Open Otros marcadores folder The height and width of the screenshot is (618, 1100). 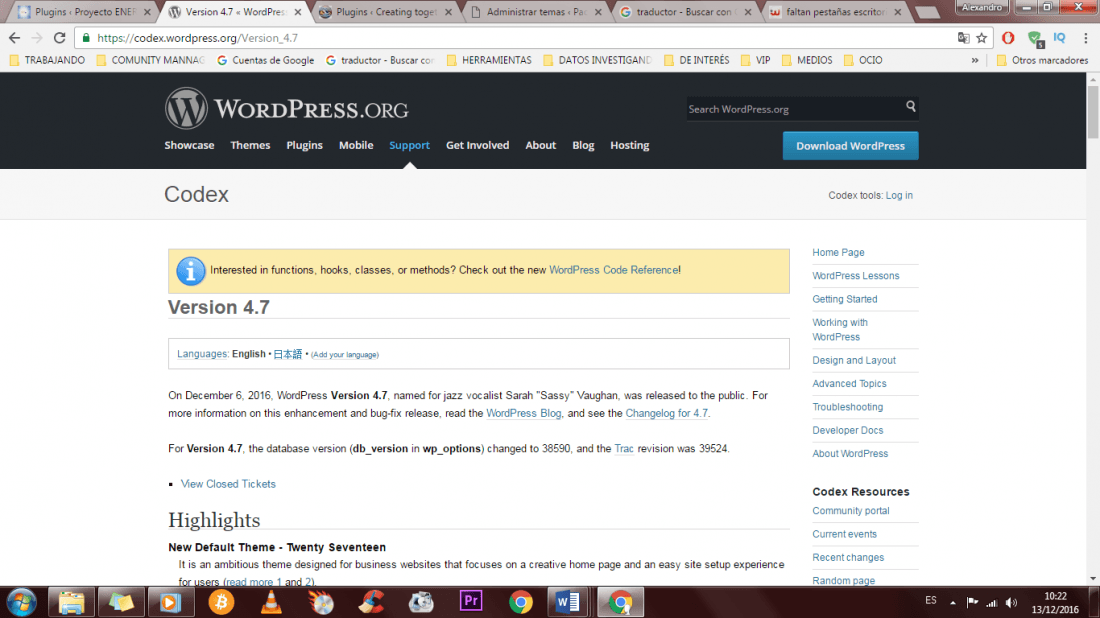pyautogui.click(x=1042, y=60)
